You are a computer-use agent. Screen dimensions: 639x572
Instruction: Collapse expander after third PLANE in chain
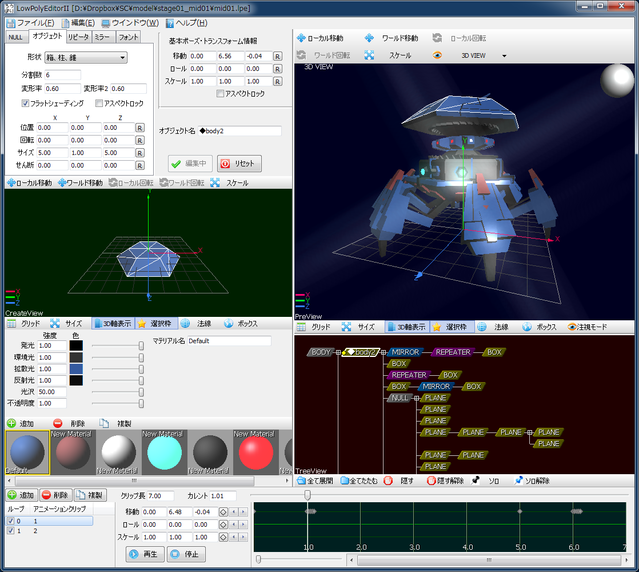[529, 433]
